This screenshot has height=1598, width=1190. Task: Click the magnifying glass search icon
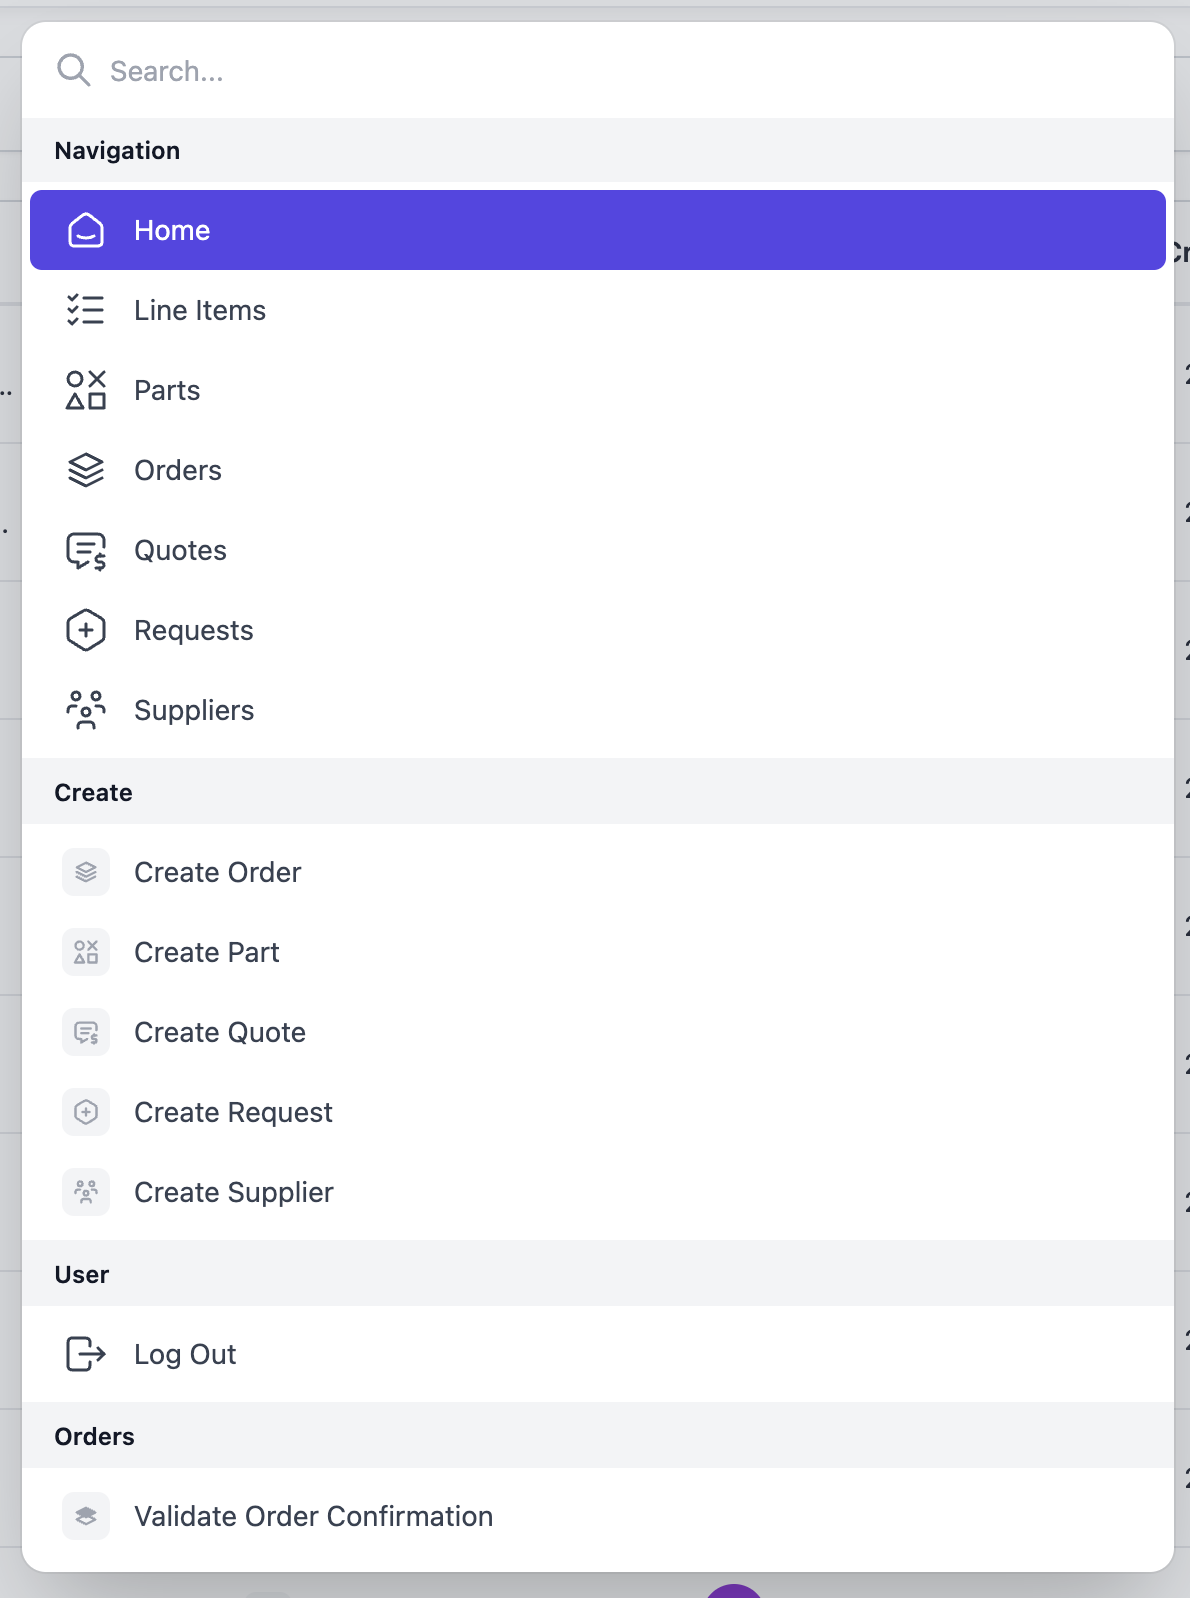tap(74, 70)
